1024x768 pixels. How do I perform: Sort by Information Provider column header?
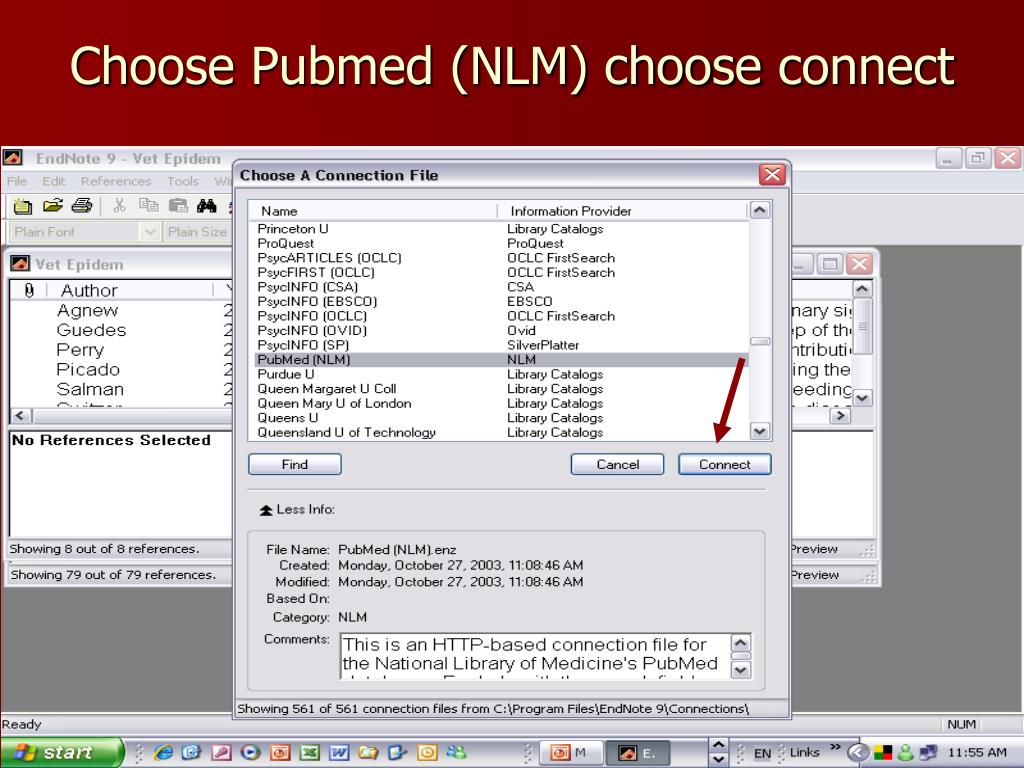click(622, 211)
